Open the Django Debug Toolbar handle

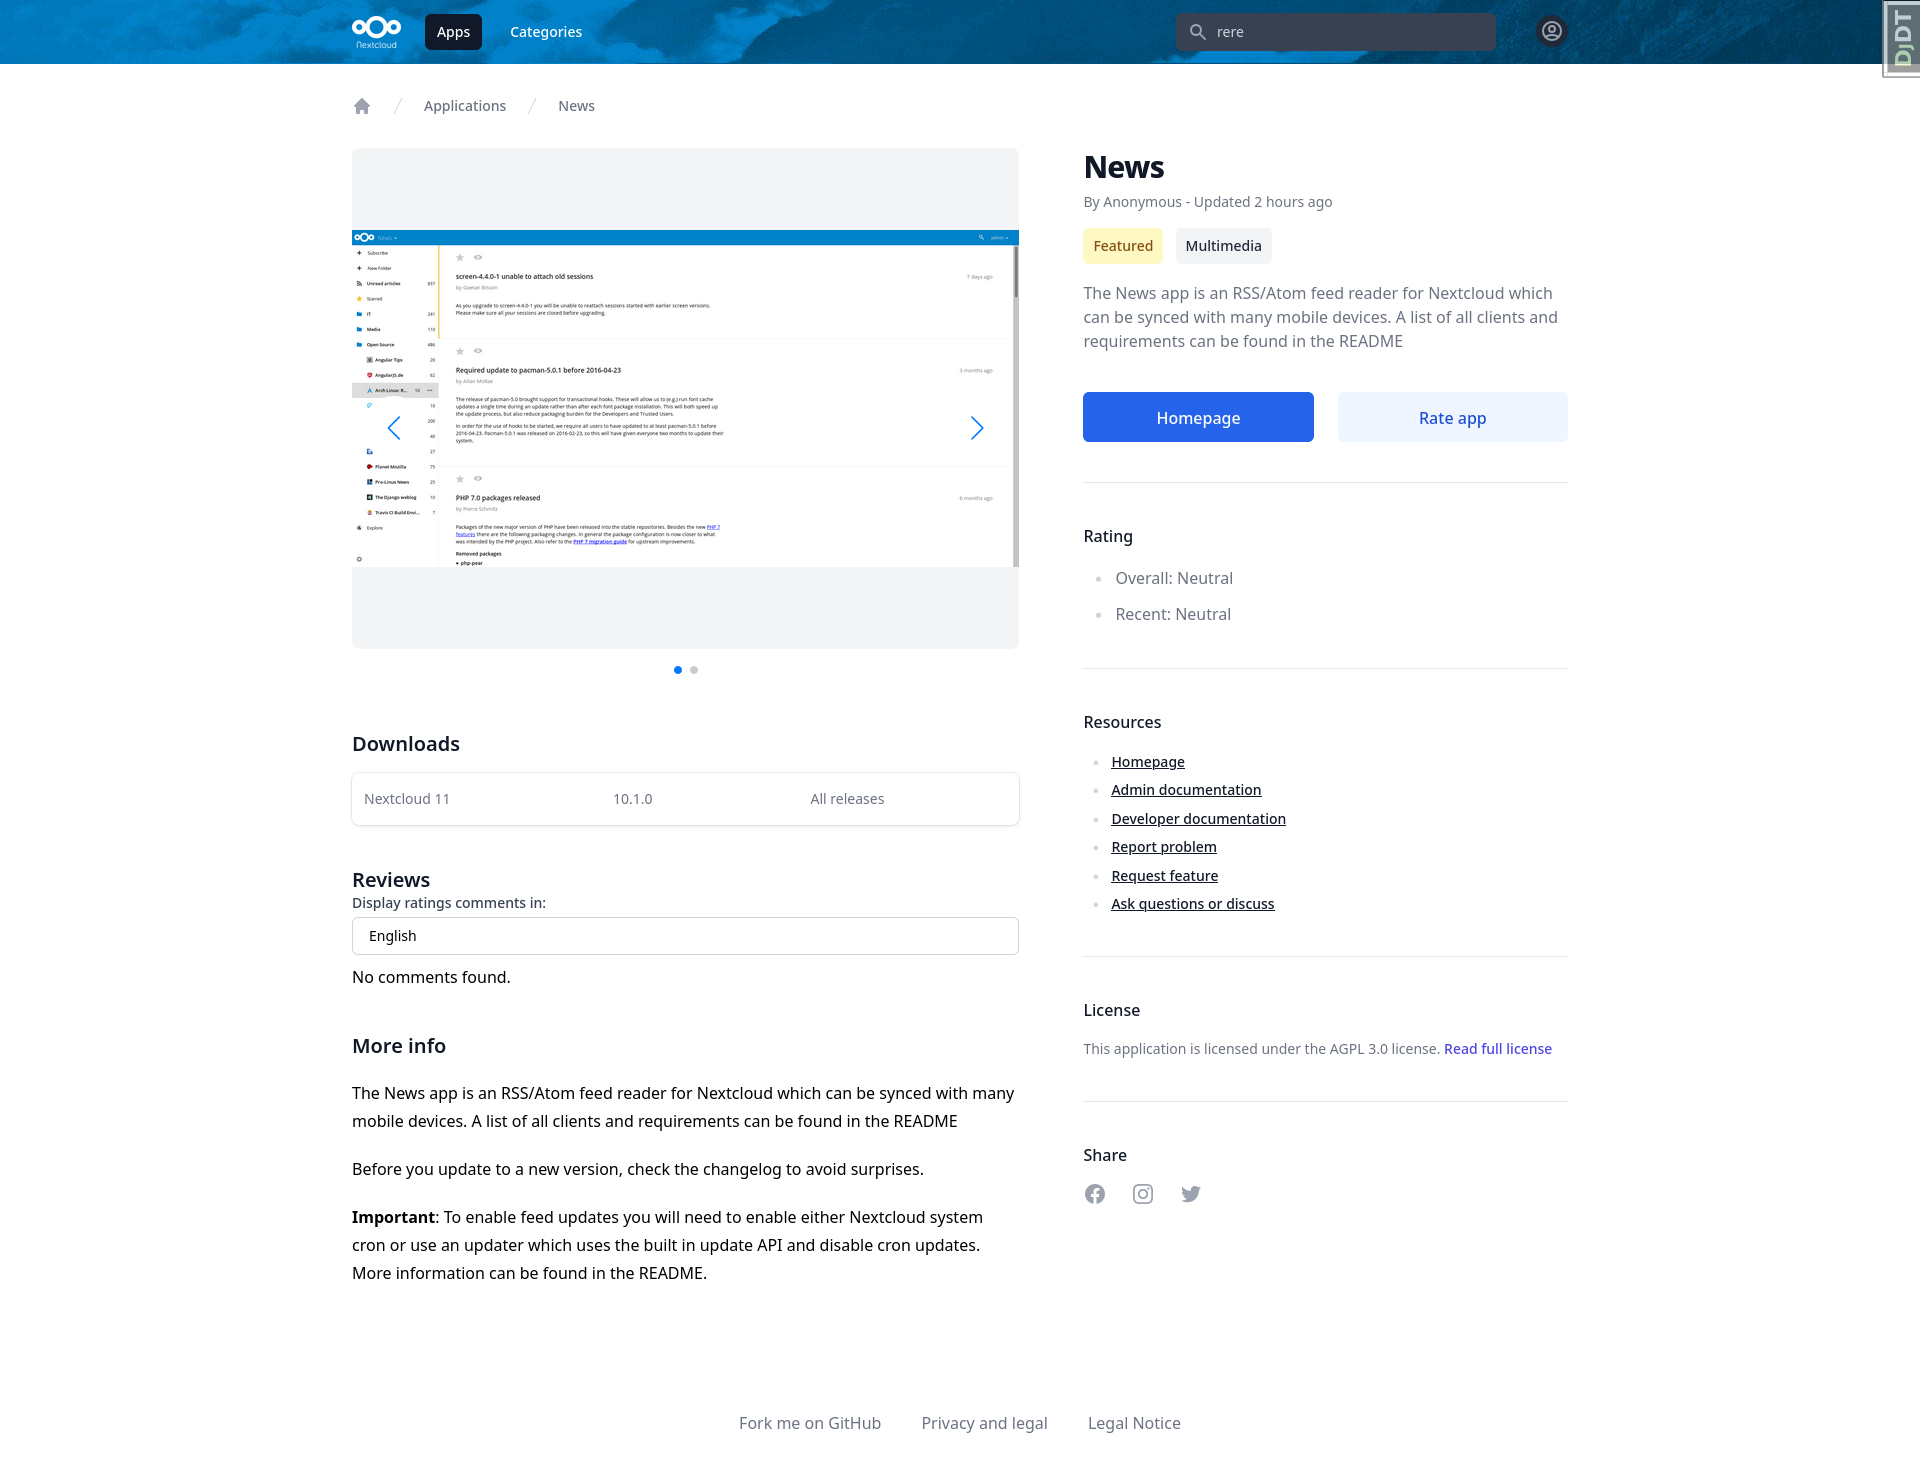pos(1901,39)
